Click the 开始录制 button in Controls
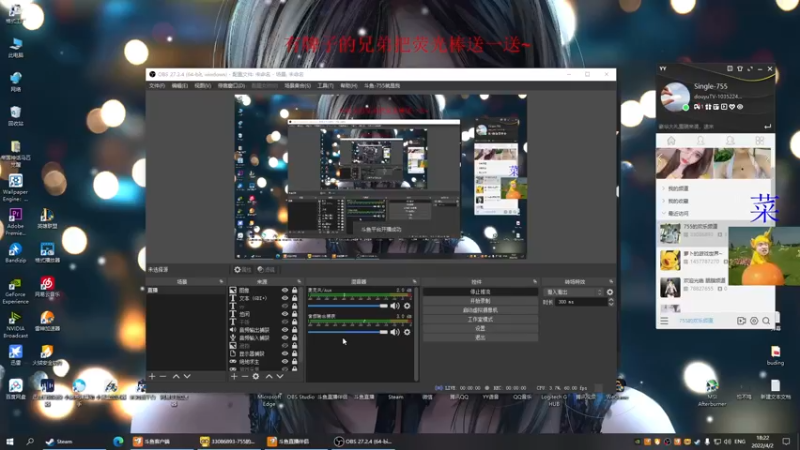The image size is (800, 450). pos(480,301)
